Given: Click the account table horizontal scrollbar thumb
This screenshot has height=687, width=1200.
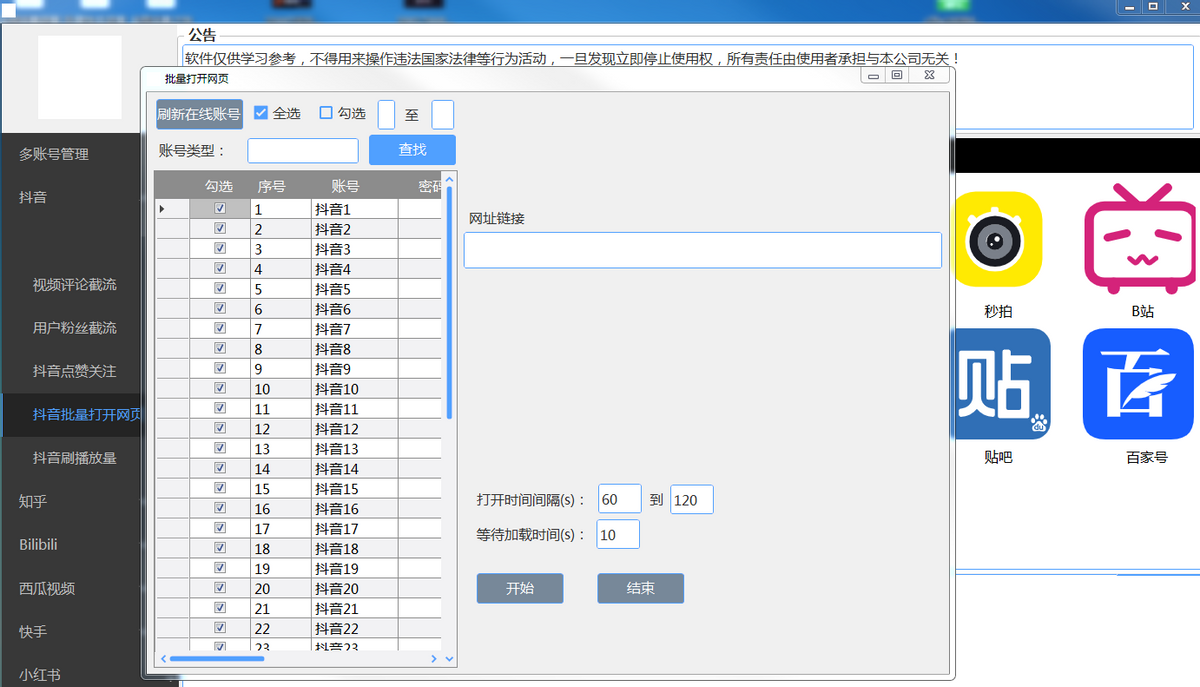Looking at the screenshot, I should click(217, 659).
